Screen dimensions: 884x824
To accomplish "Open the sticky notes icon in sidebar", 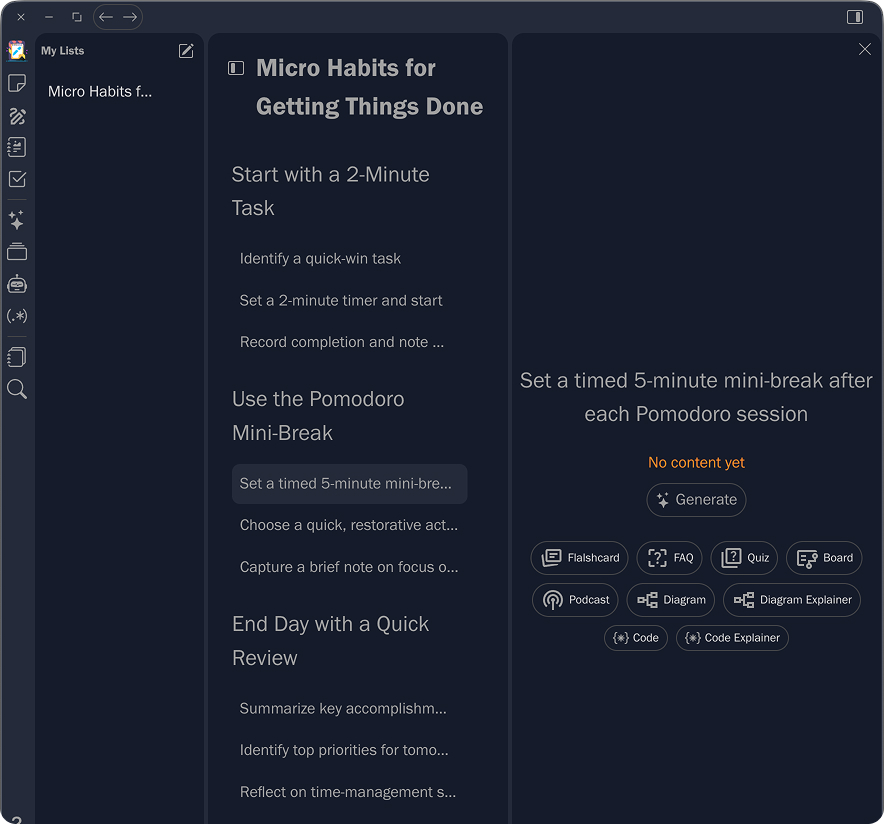I will point(17,83).
